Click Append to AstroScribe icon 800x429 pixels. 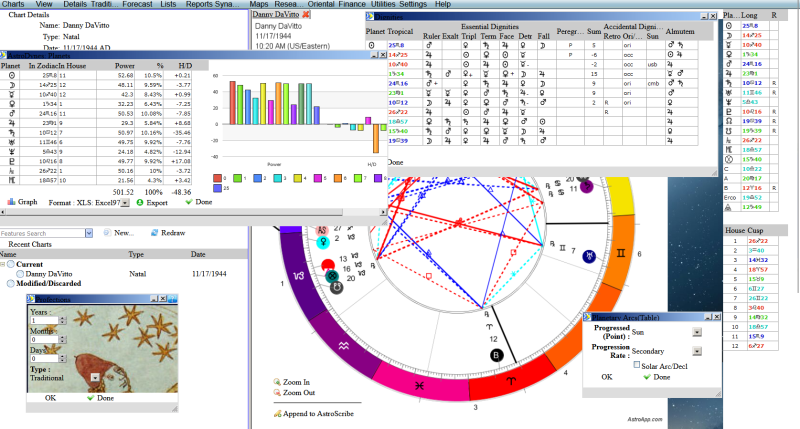click(277, 413)
